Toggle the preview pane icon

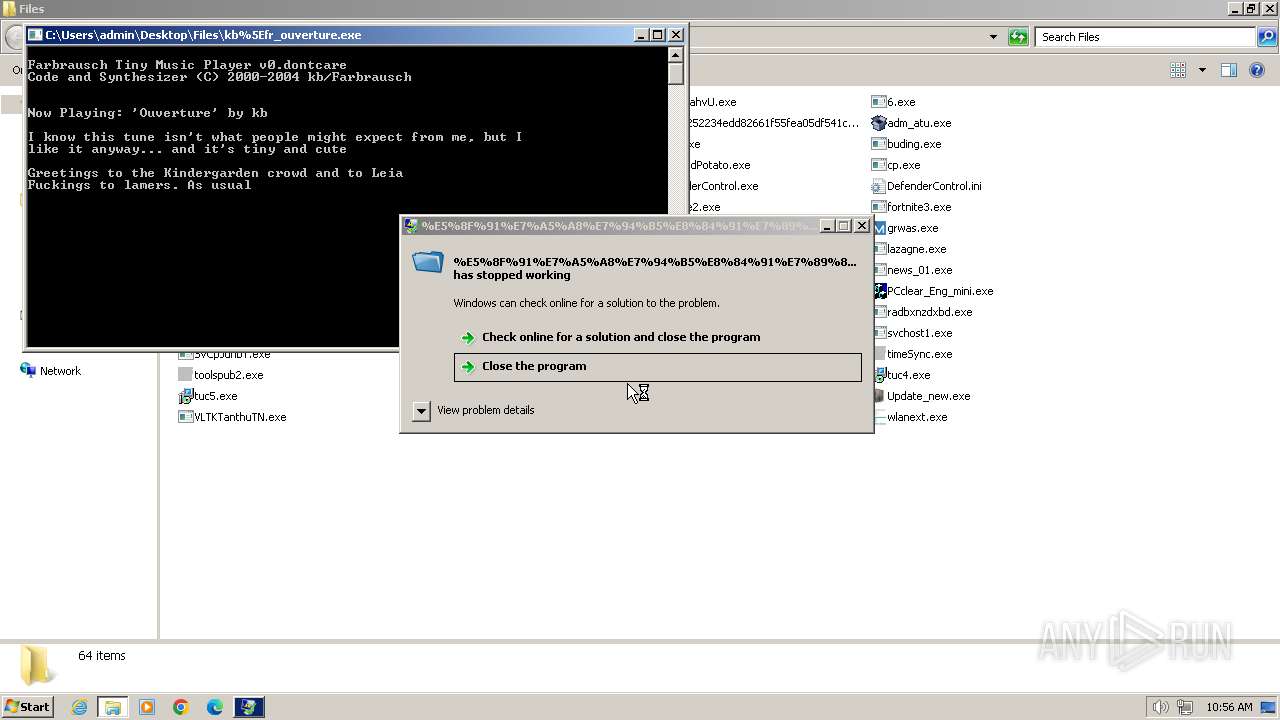coord(1229,70)
